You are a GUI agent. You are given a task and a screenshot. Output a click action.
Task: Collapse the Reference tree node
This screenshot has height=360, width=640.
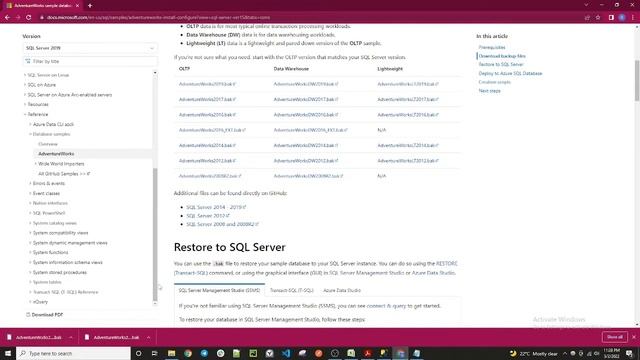click(x=25, y=114)
